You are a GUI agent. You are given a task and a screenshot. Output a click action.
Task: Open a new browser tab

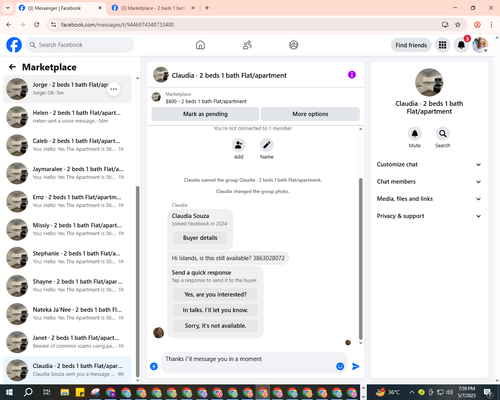[207, 8]
